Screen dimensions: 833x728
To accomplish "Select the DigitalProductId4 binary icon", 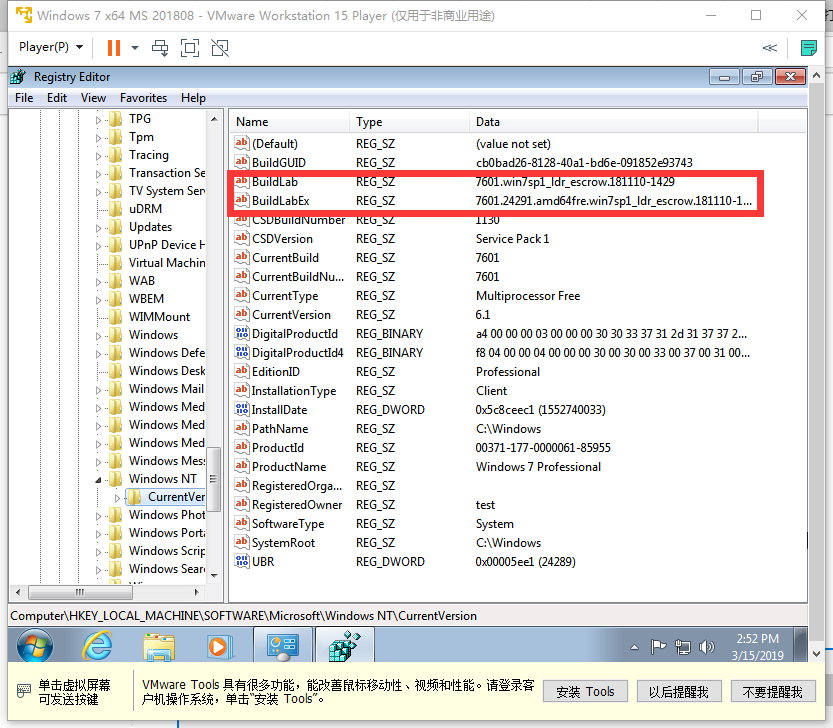I will point(242,352).
